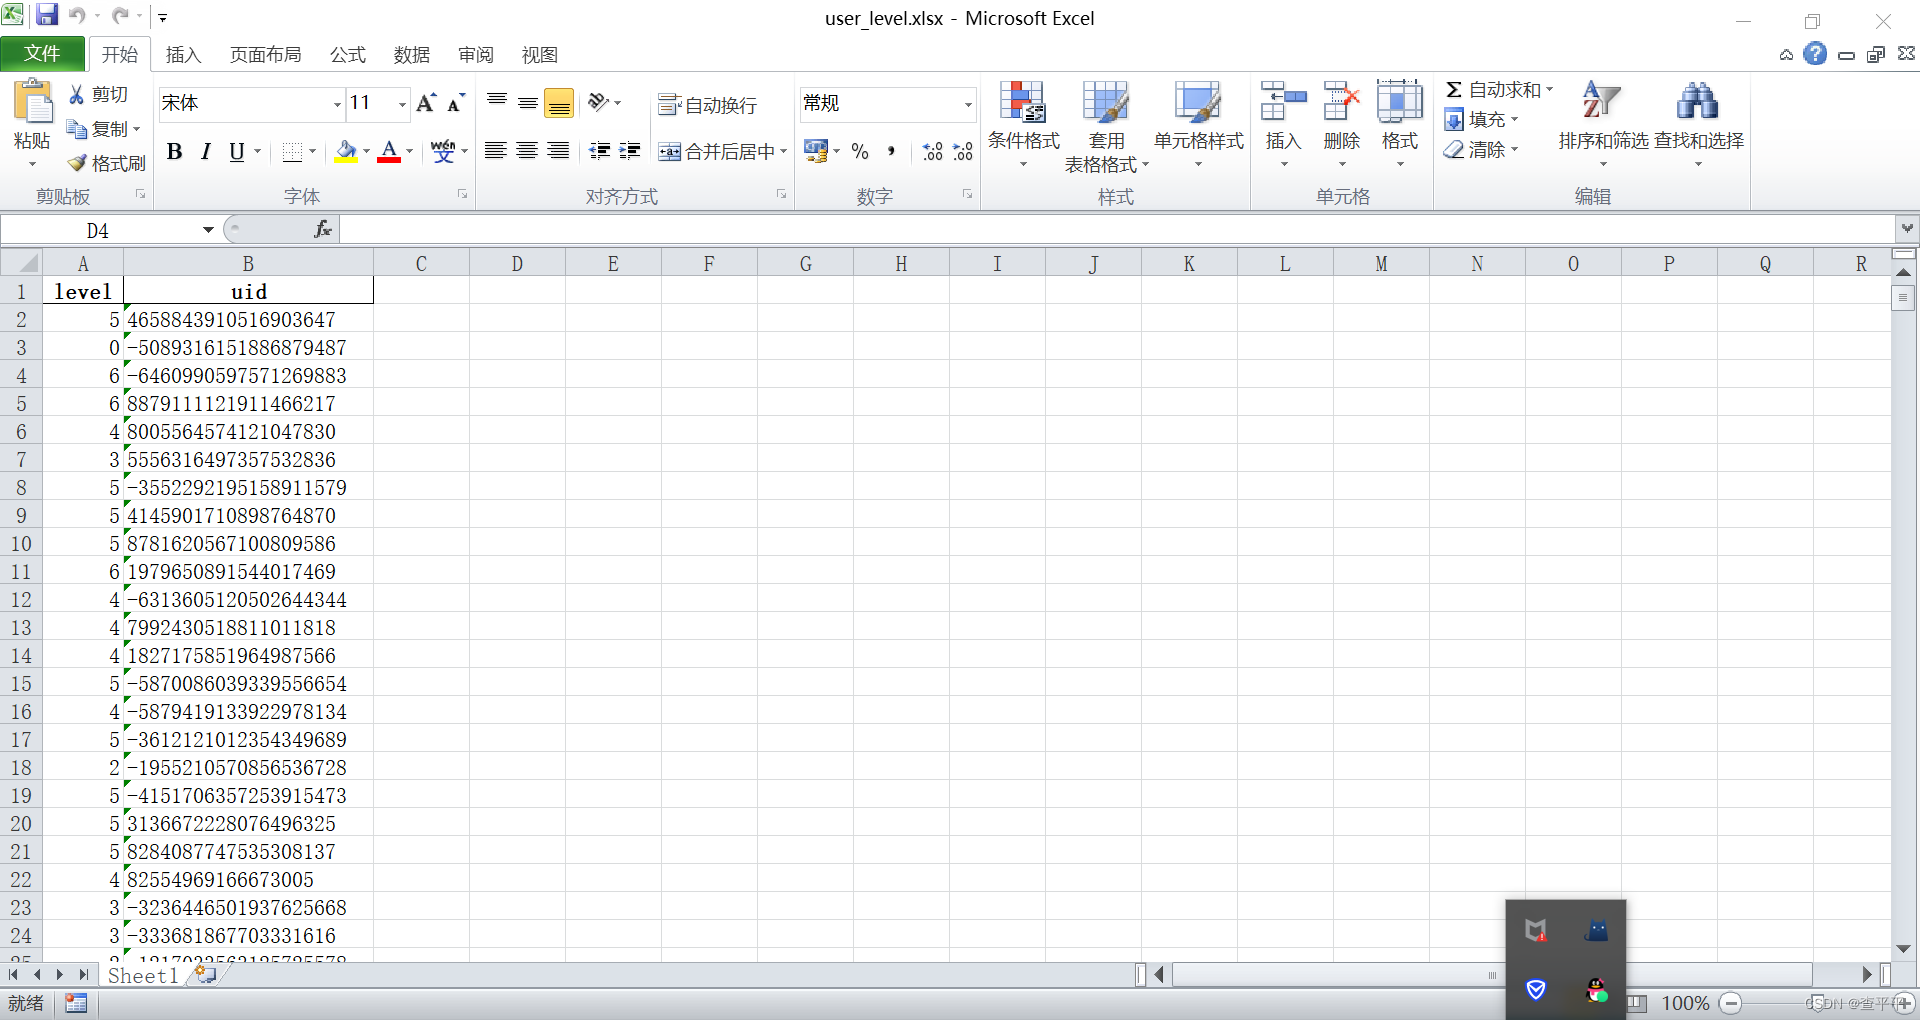This screenshot has height=1020, width=1920.
Task: Align text right
Action: (558, 151)
